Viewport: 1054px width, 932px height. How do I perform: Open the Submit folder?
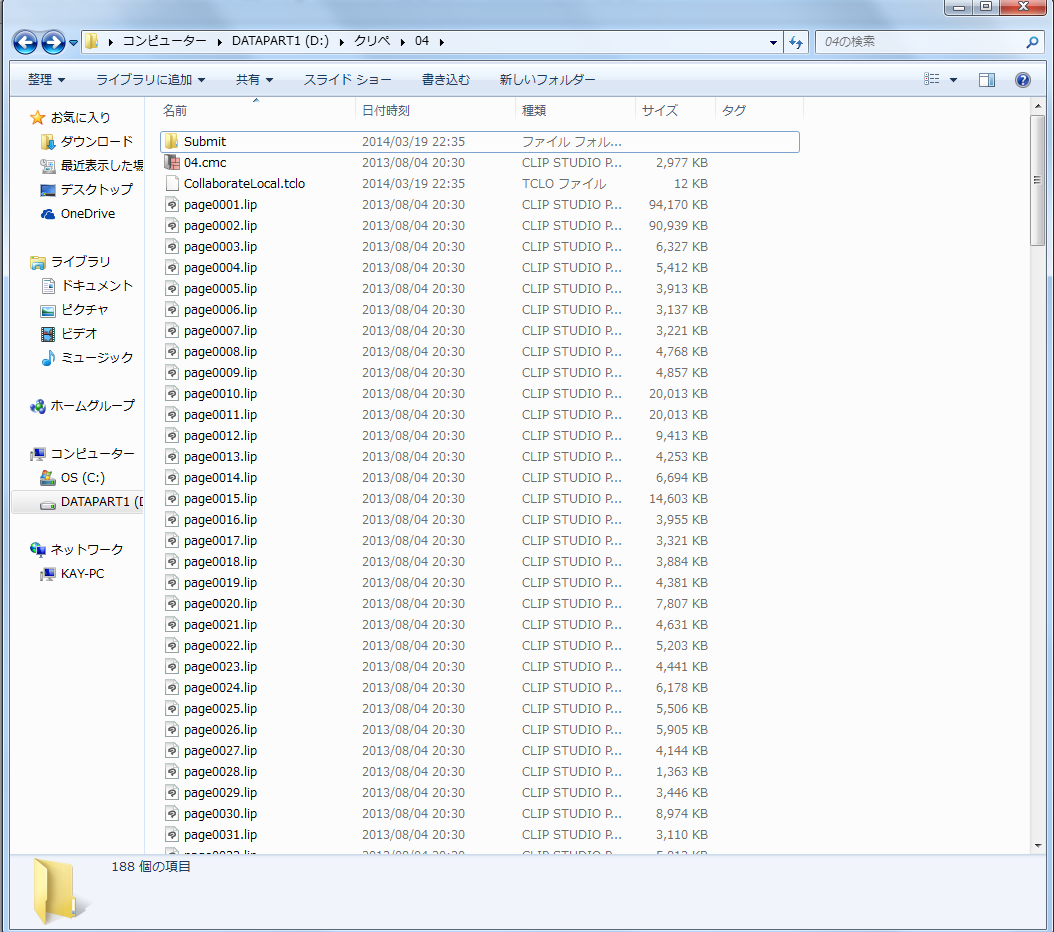click(204, 142)
